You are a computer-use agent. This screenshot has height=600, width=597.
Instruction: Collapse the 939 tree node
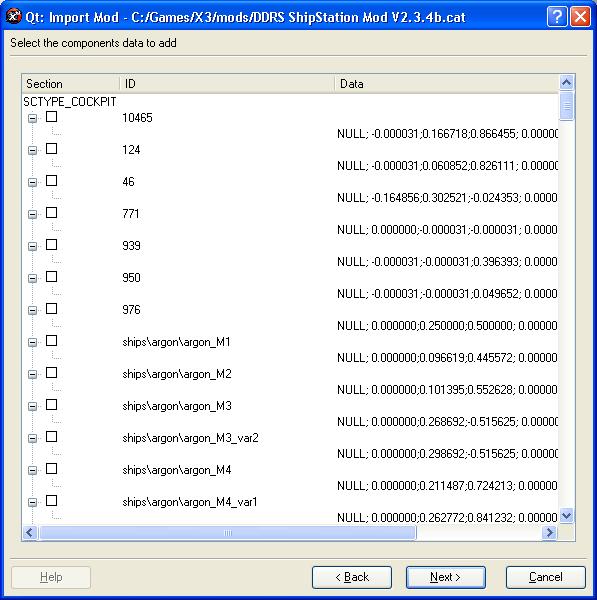point(33,246)
